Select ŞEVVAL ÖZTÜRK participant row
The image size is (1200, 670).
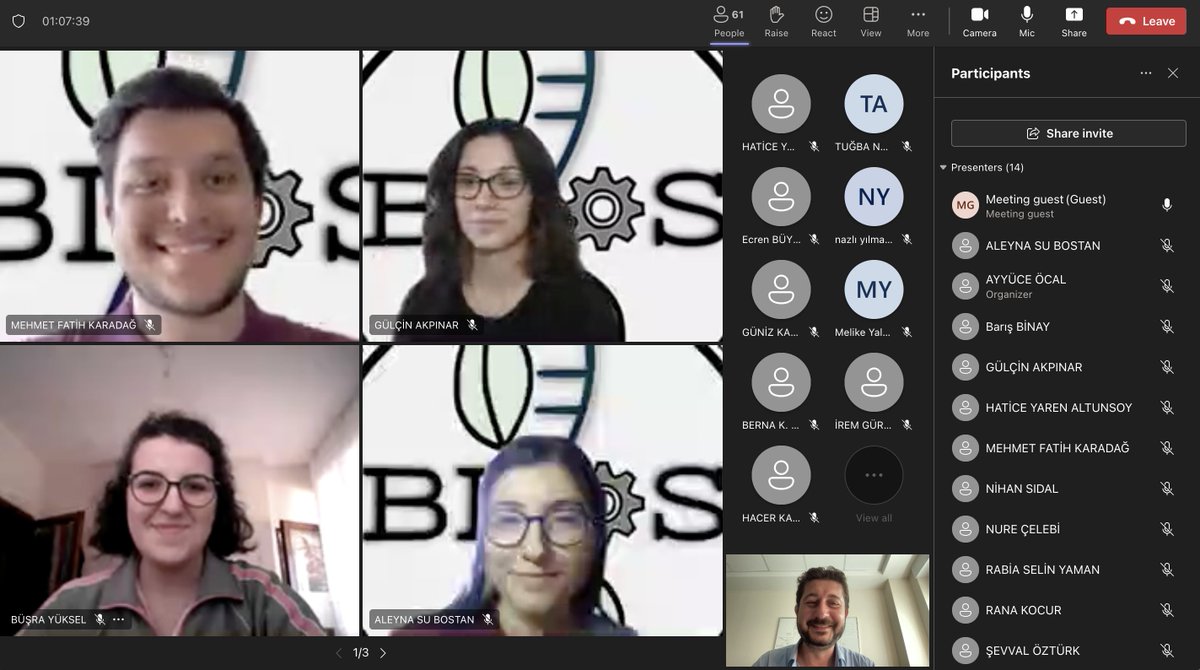pyautogui.click(x=1068, y=650)
